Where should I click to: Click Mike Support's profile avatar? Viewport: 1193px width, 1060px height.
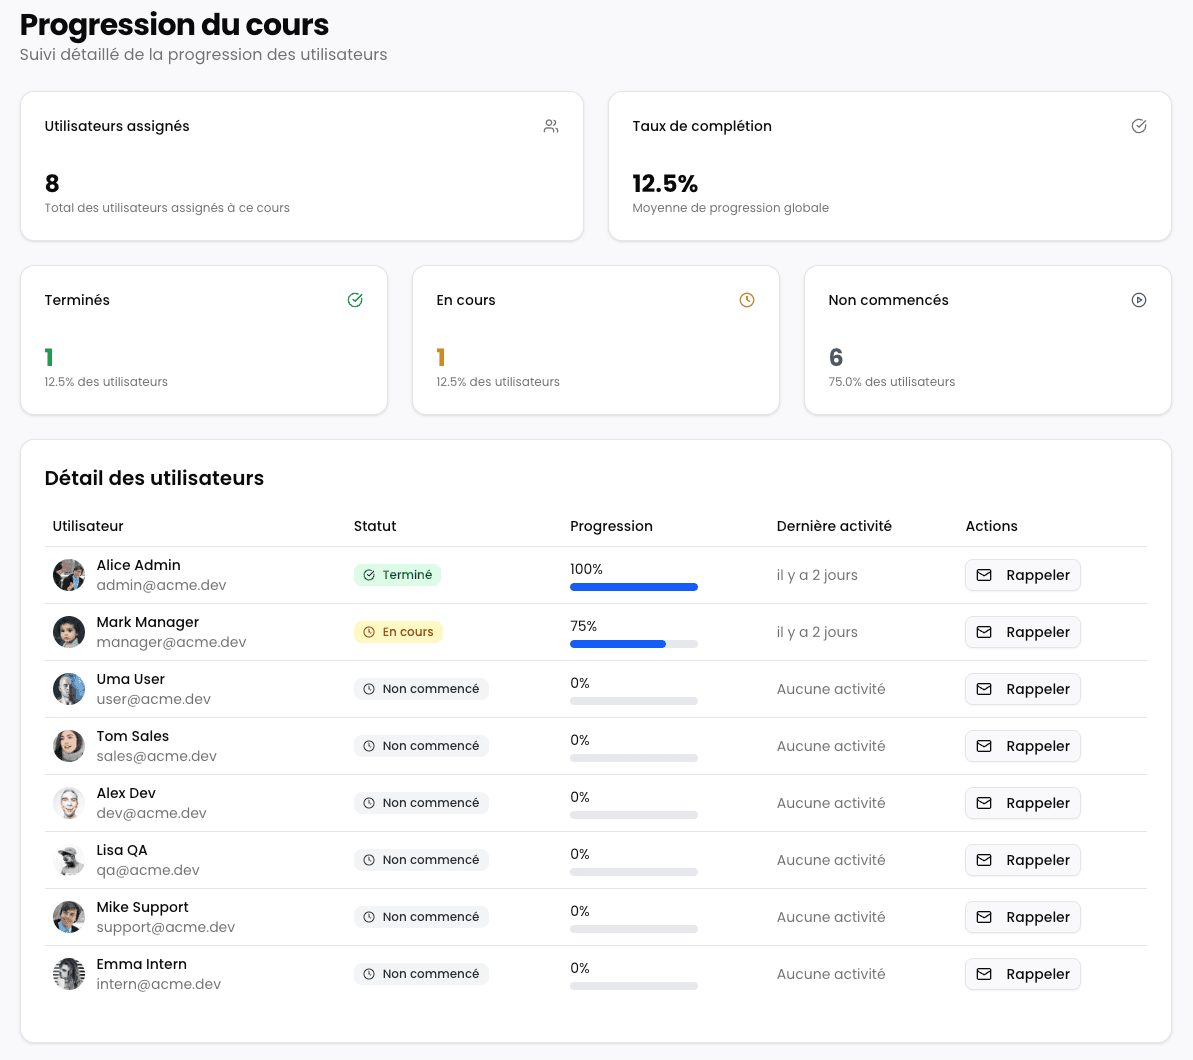point(69,917)
